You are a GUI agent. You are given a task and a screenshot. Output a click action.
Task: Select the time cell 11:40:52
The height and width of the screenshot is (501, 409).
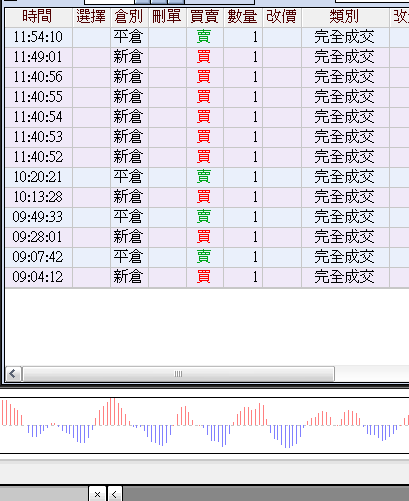click(x=38, y=157)
